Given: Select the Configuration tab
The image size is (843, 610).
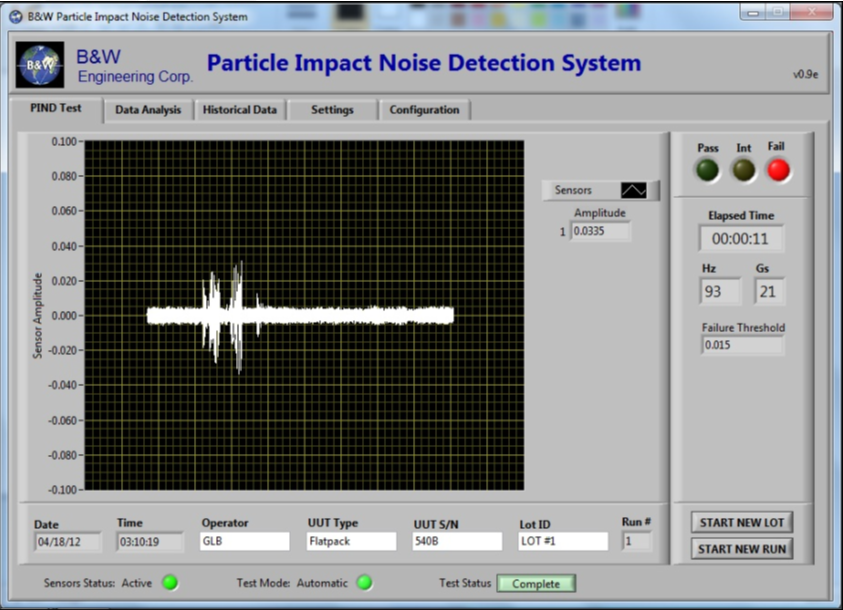Looking at the screenshot, I should pos(425,110).
